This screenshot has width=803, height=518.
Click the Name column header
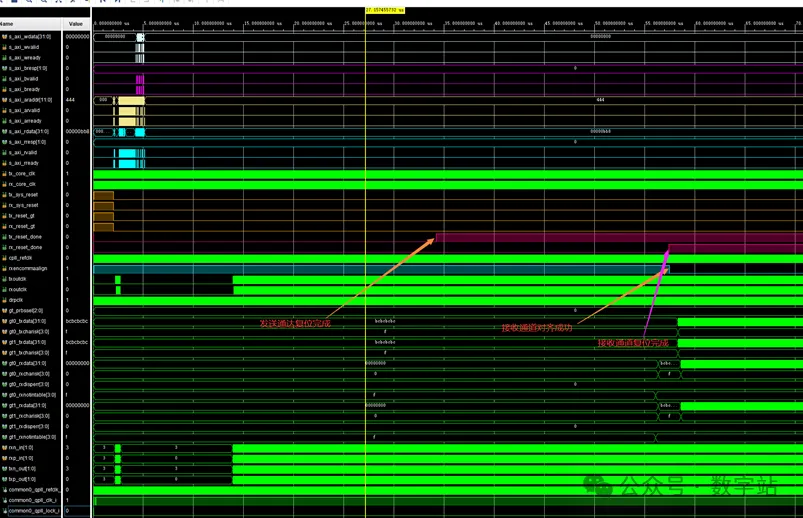(8, 24)
